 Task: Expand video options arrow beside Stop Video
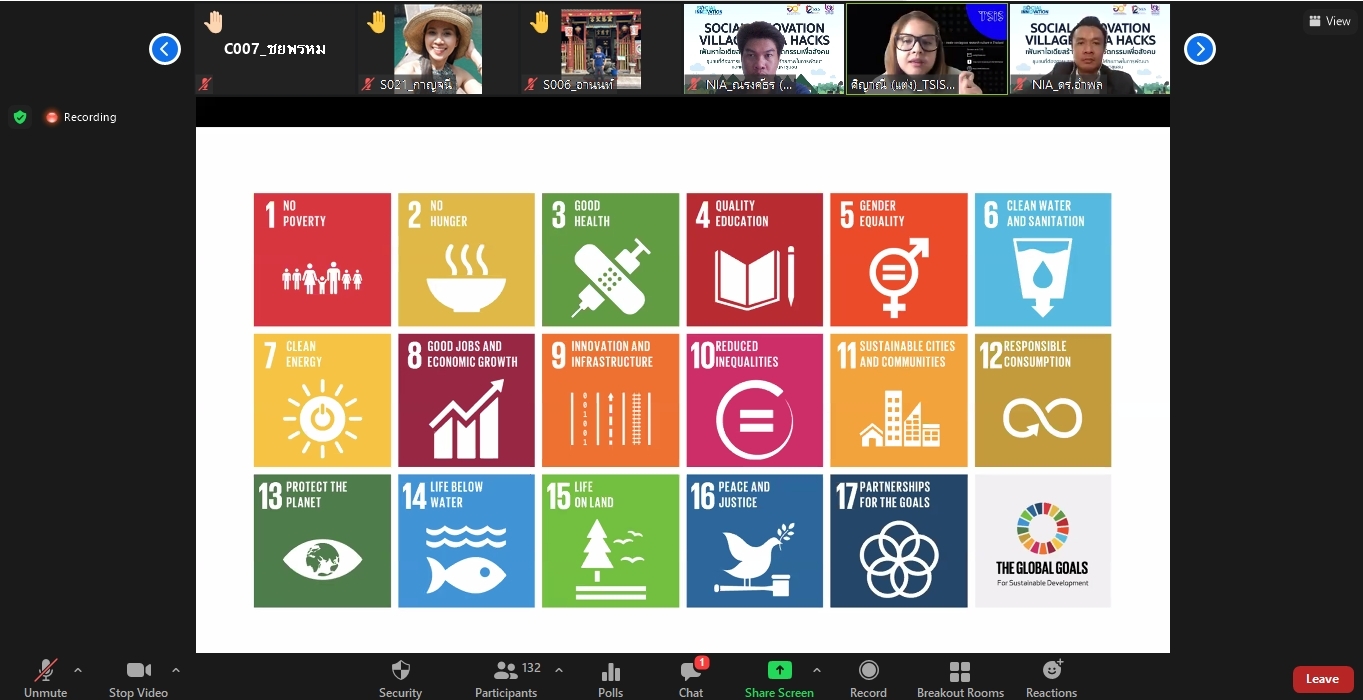(x=176, y=670)
